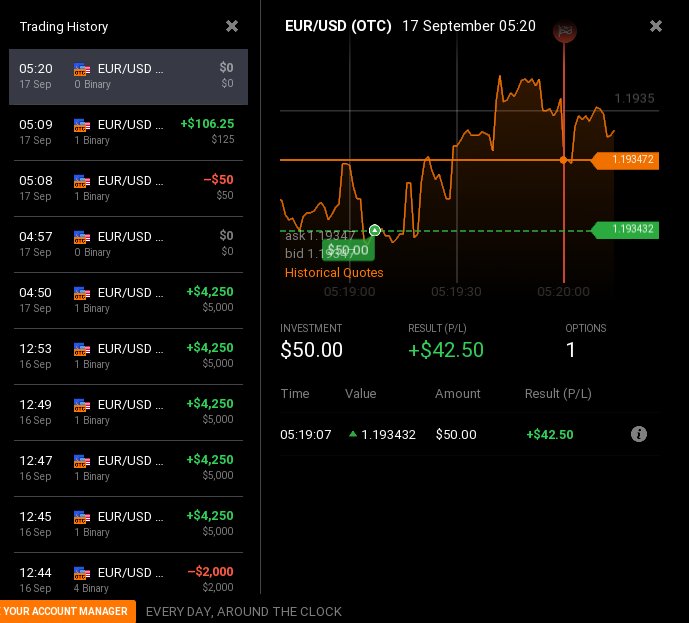Click the +$42.50 result in the table row
Viewport: 689px width, 623px height.
point(550,435)
